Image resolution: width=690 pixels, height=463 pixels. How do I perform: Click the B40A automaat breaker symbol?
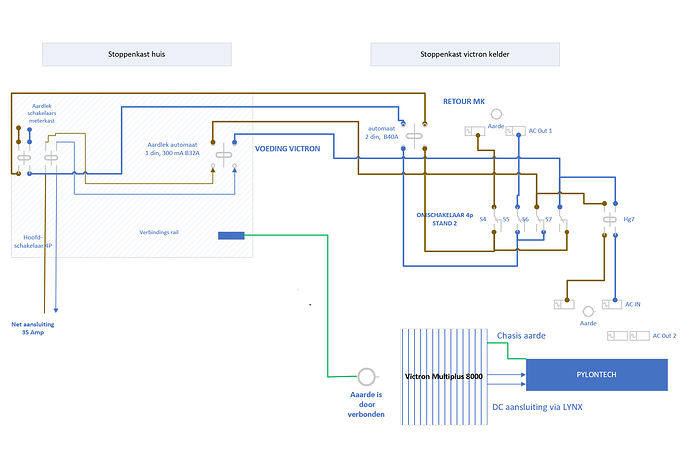coord(414,136)
